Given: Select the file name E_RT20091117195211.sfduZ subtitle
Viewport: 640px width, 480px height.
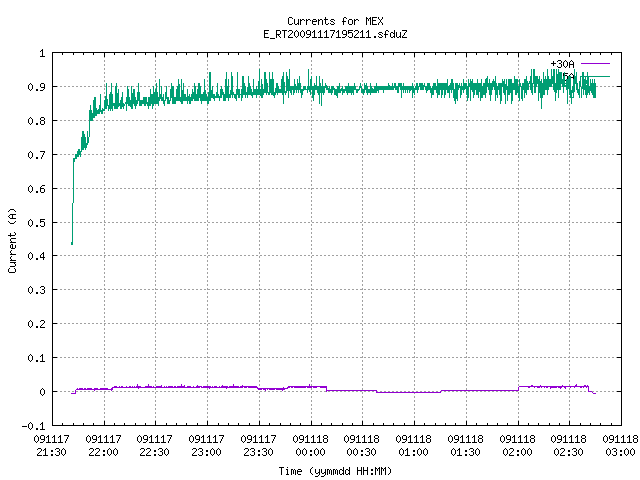Looking at the screenshot, I should [335, 34].
